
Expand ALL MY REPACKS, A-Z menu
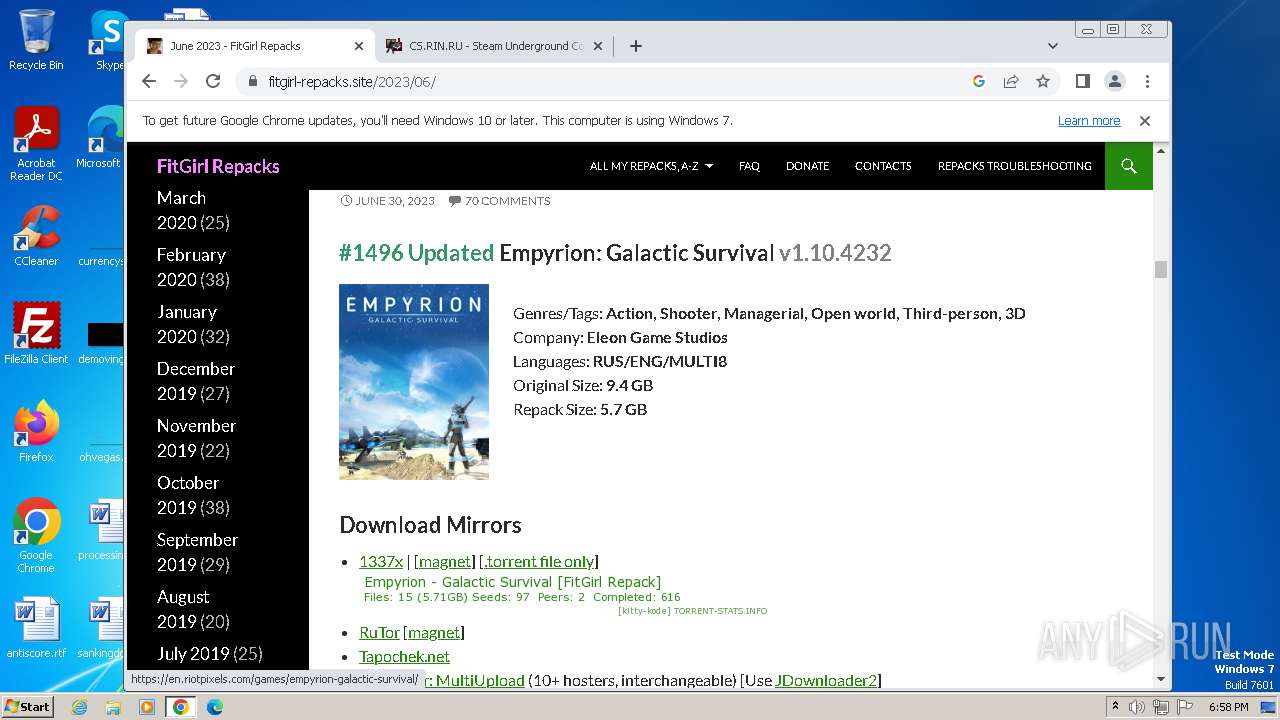tap(651, 166)
